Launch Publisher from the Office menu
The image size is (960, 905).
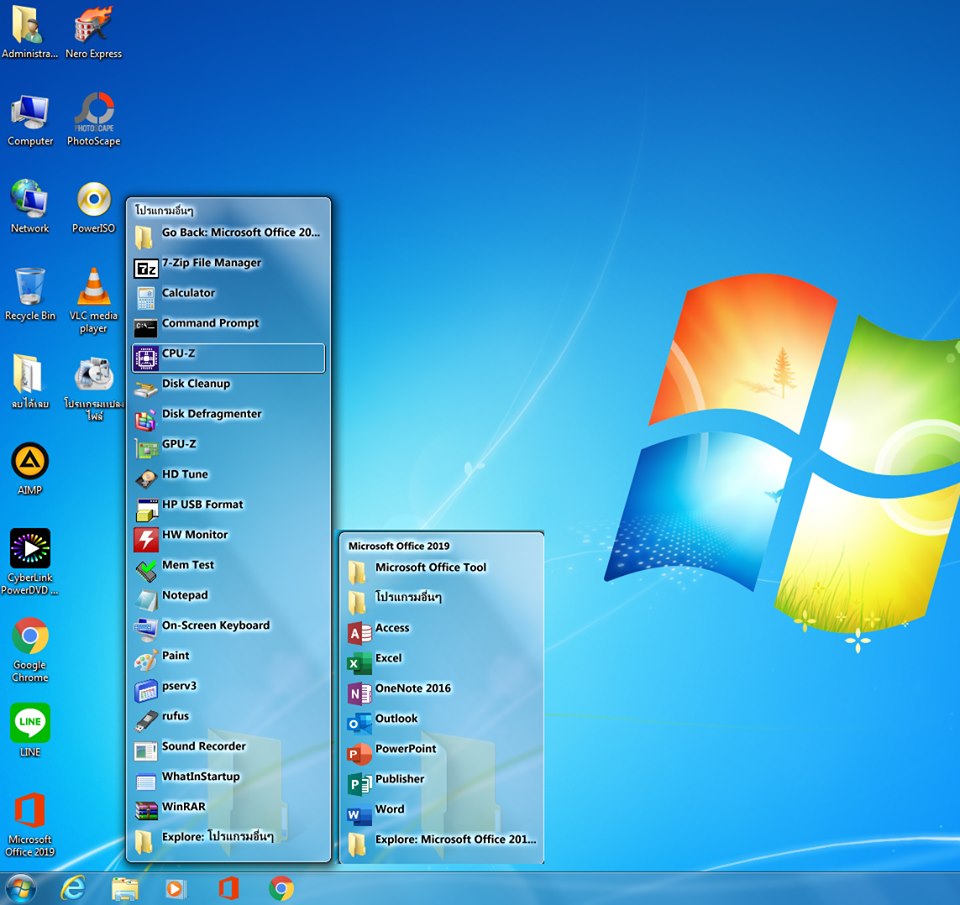pos(441,783)
